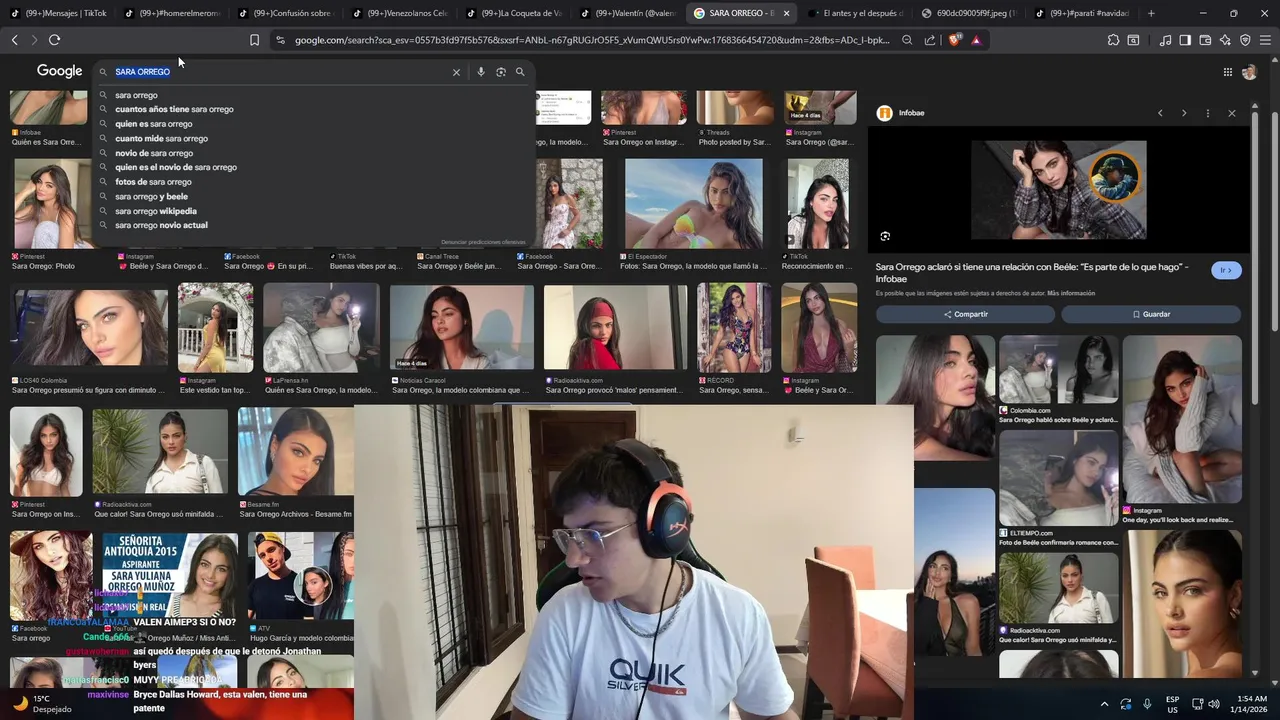
Task: Search by image with Google Lens icon
Action: point(501,72)
